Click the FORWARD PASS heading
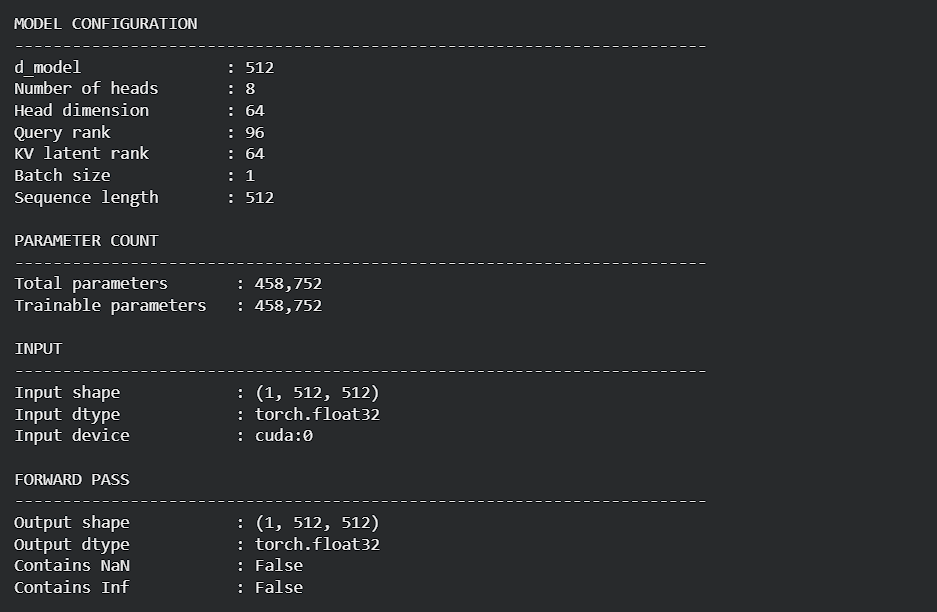The width and height of the screenshot is (937, 612). 72,480
